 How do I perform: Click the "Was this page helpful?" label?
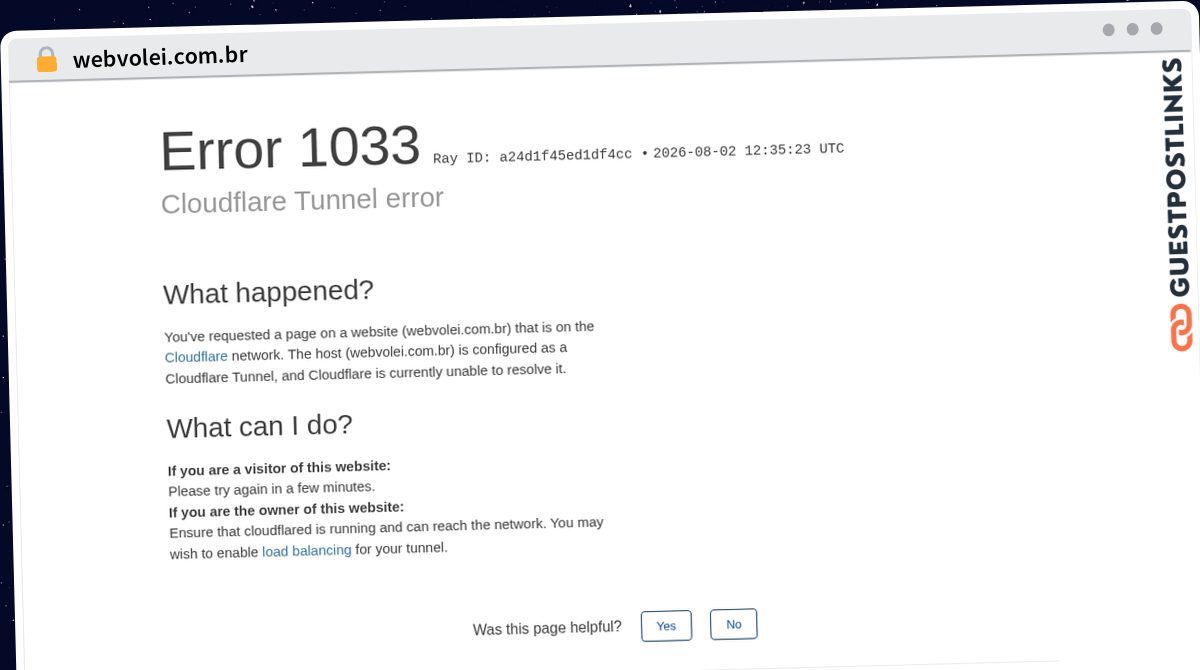pos(547,628)
